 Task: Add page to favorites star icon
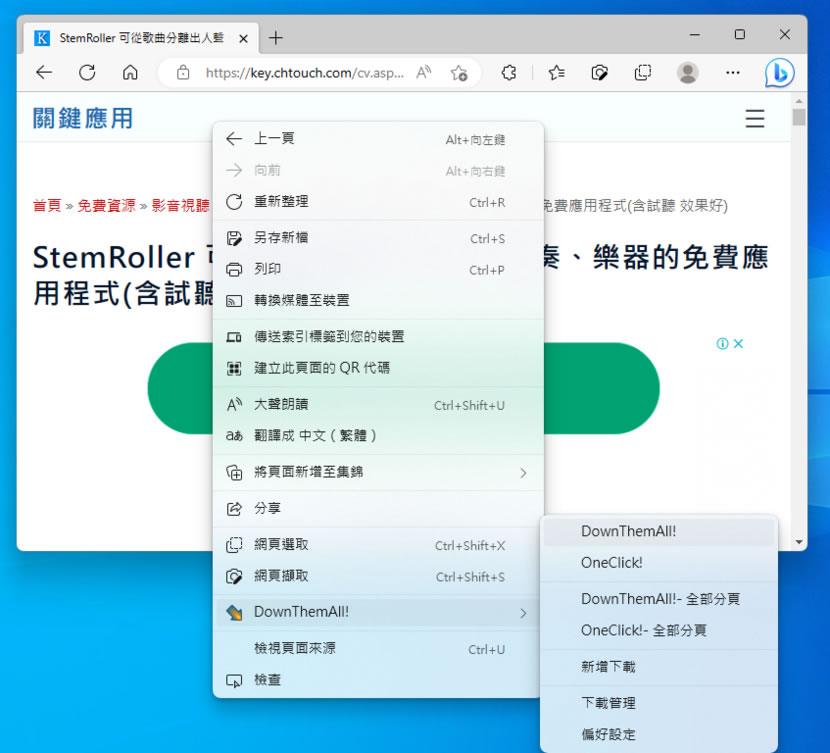[x=459, y=72]
